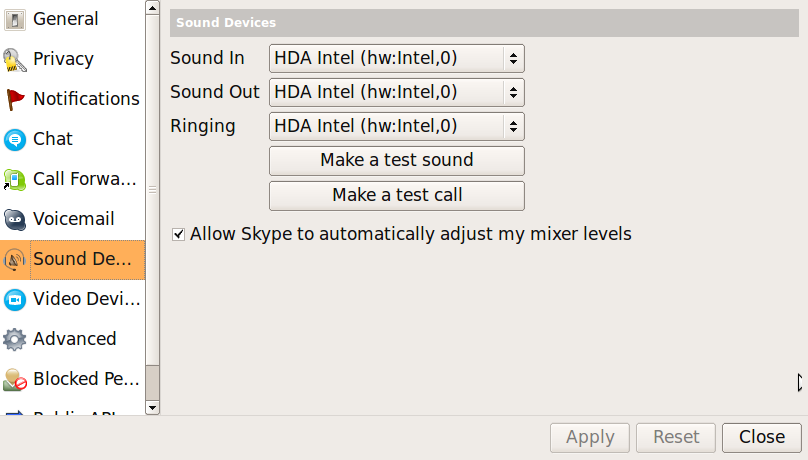Click Make a test call button
This screenshot has width=808, height=460.
(397, 195)
